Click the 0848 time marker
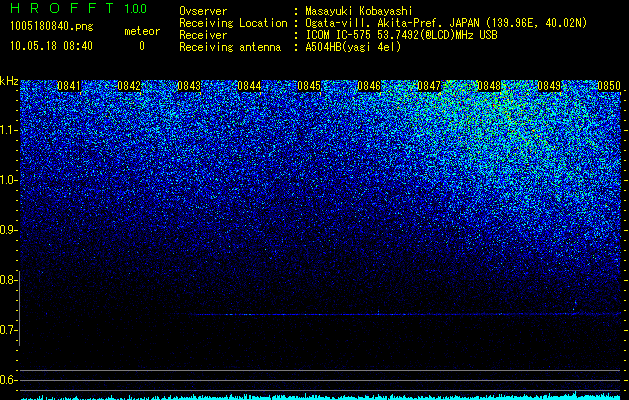Screen dimensions: 629x400 click(x=489, y=86)
